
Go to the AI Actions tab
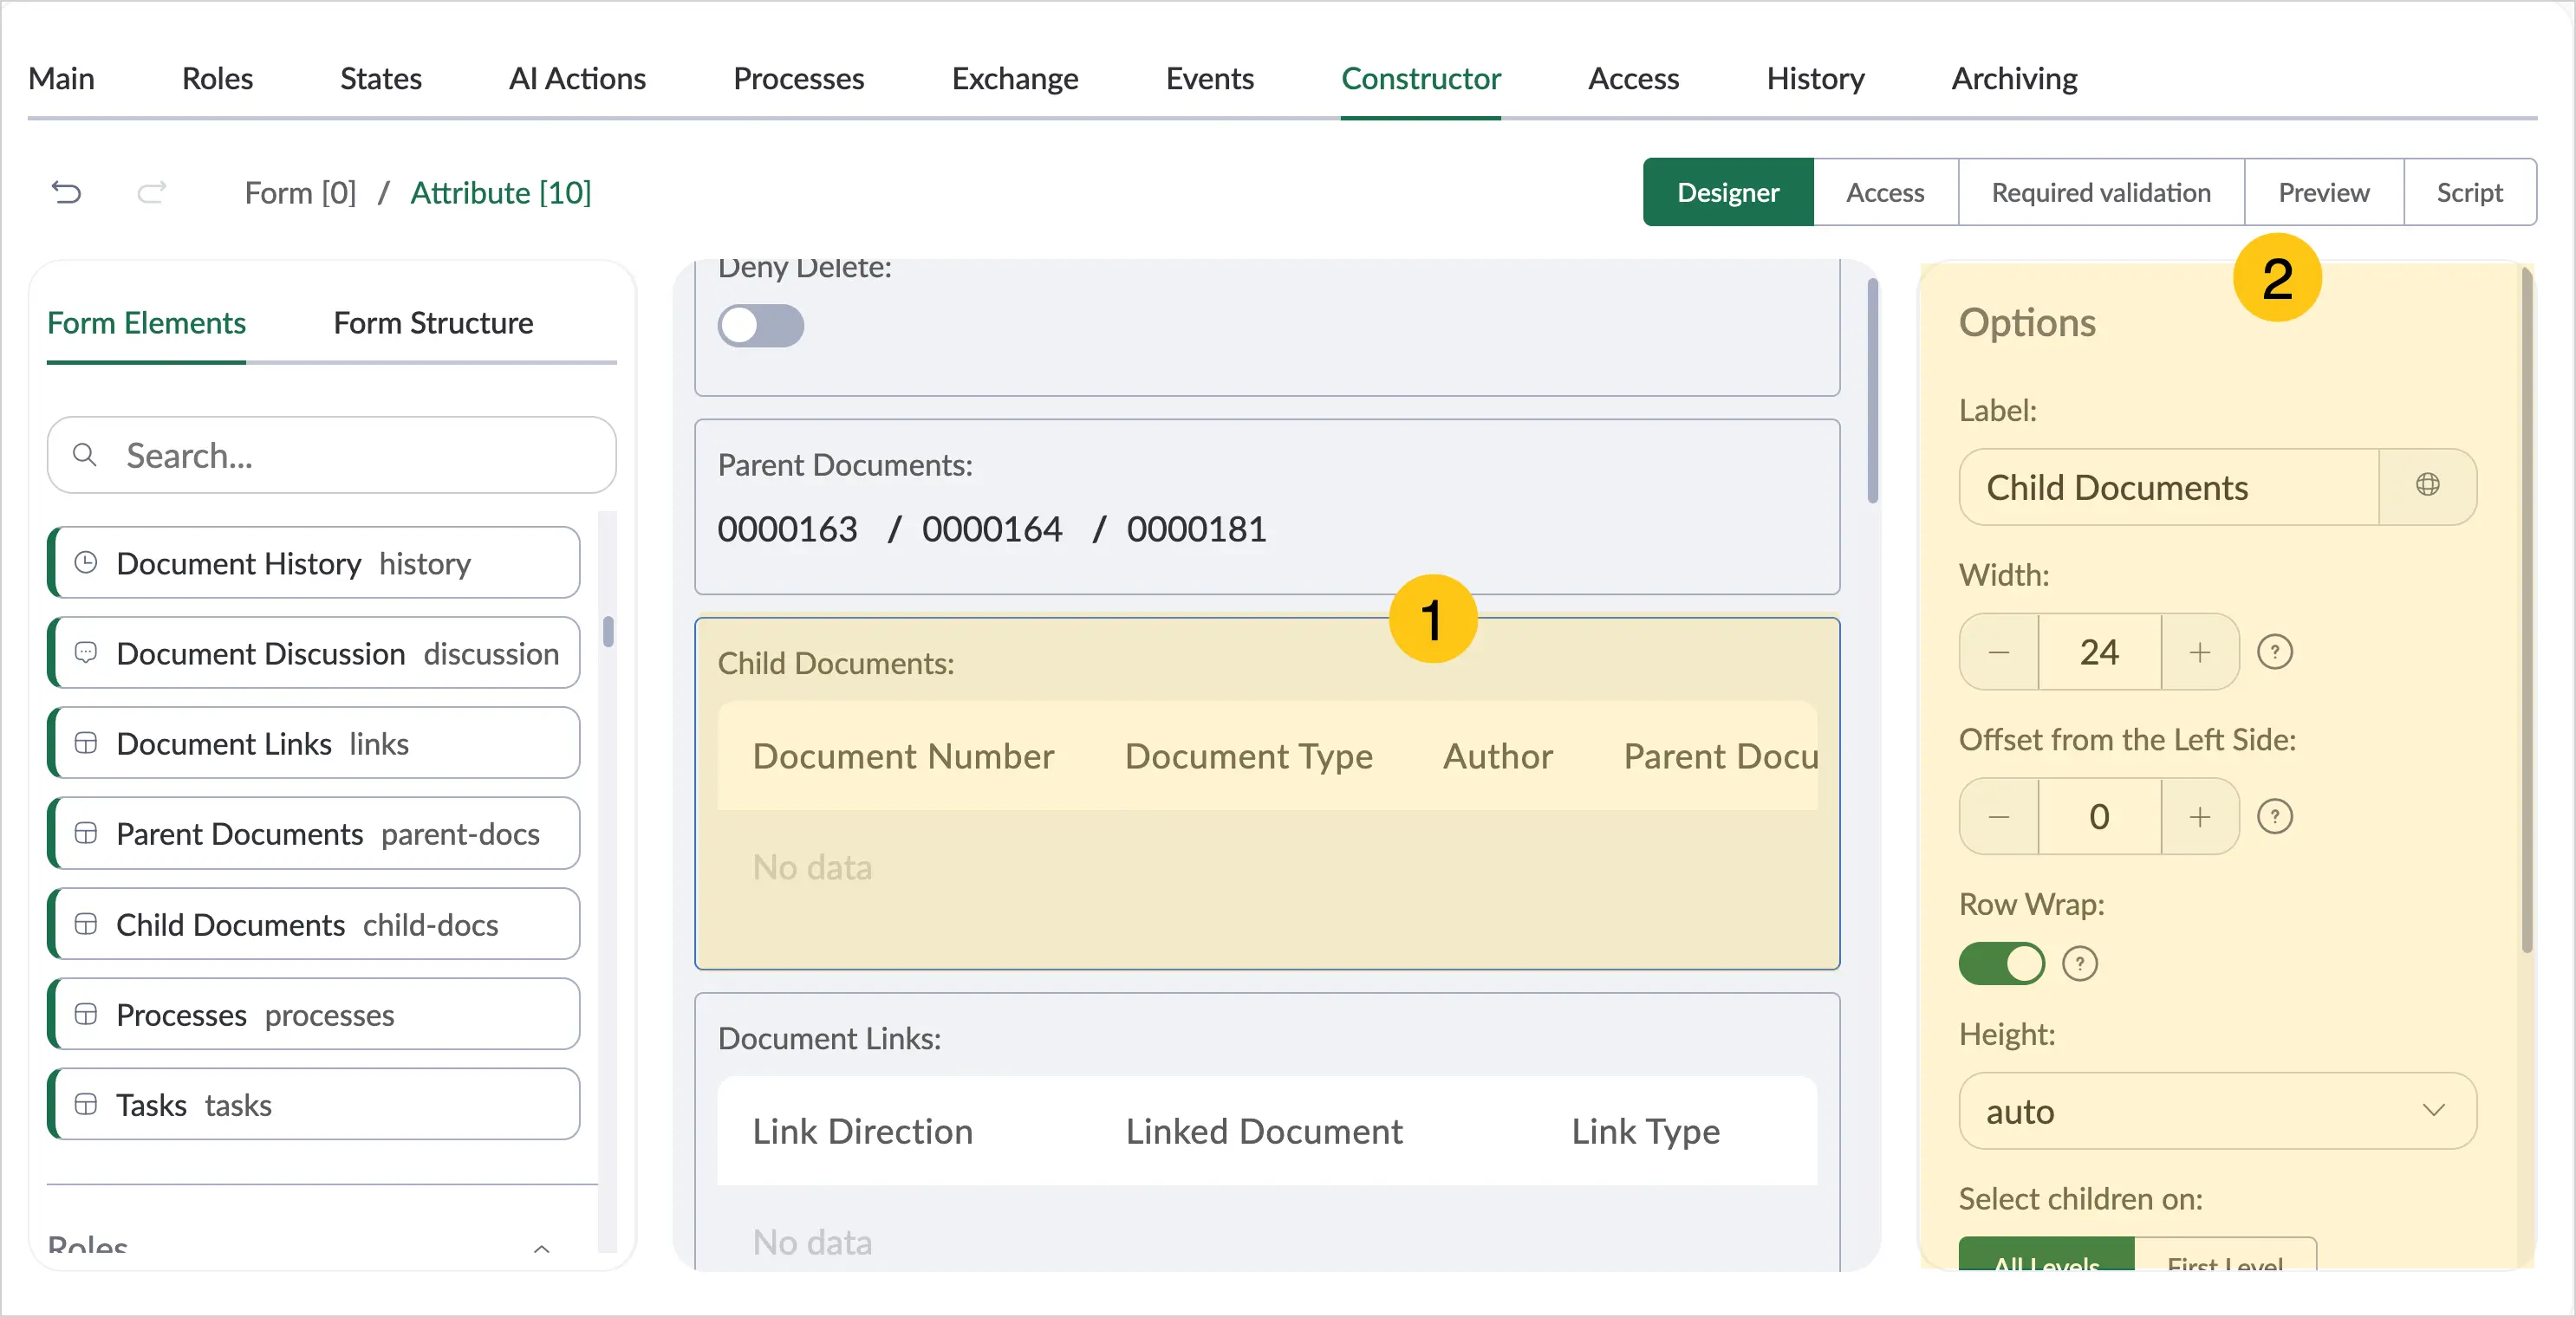577,78
